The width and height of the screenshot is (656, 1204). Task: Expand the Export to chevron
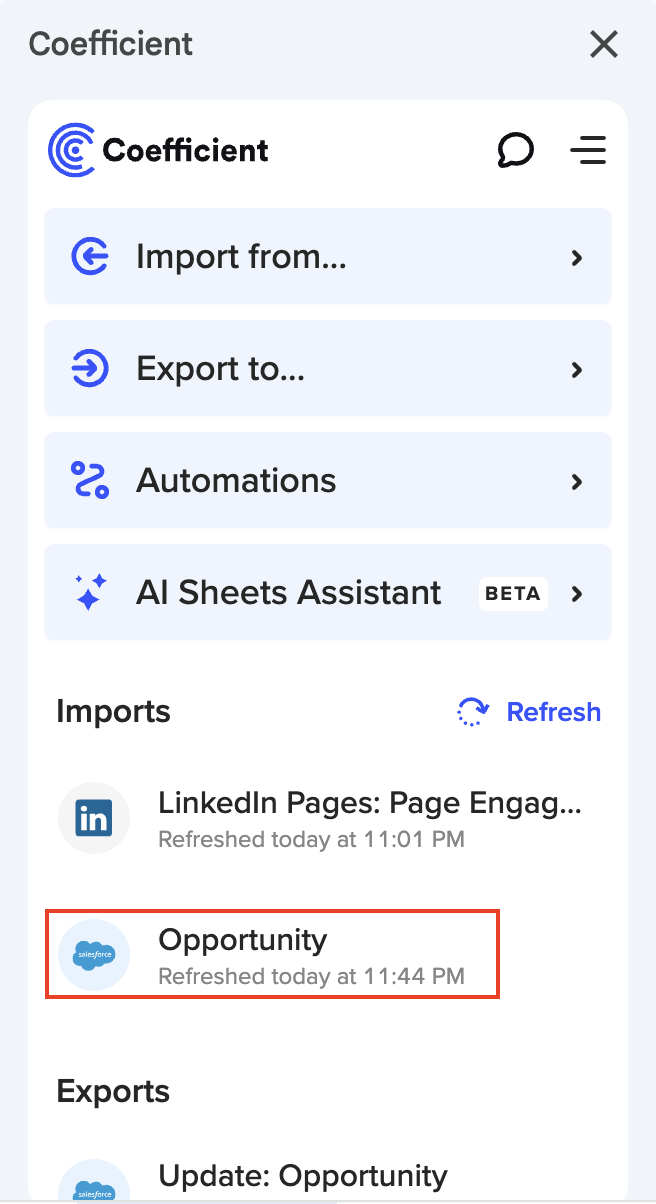pyautogui.click(x=576, y=370)
